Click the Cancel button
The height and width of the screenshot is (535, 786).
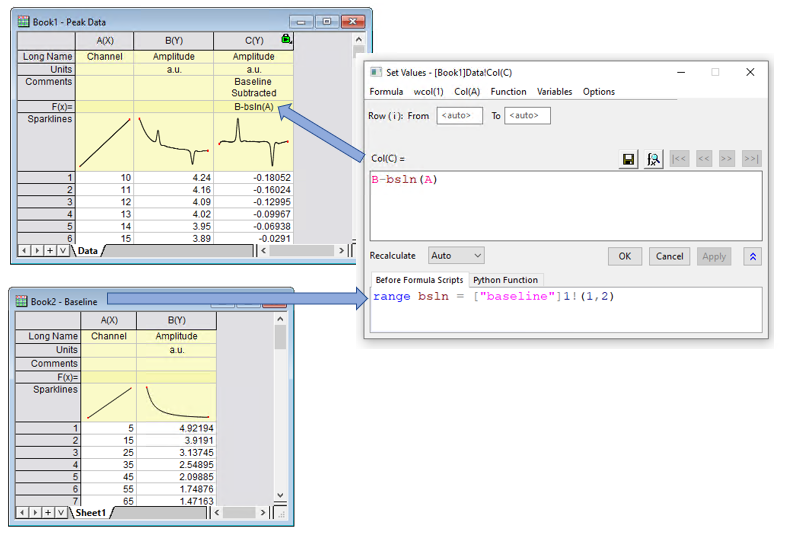pyautogui.click(x=669, y=256)
